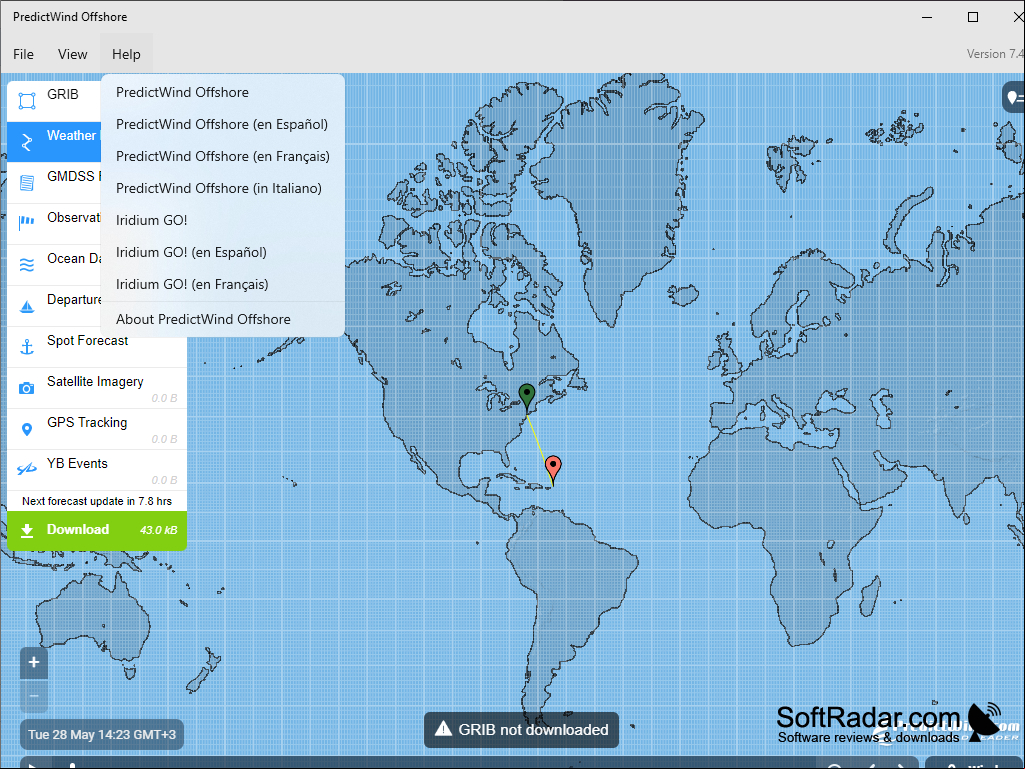The width and height of the screenshot is (1025, 769).
Task: Open Iridium GO! (en Français) help
Action: tap(223, 284)
